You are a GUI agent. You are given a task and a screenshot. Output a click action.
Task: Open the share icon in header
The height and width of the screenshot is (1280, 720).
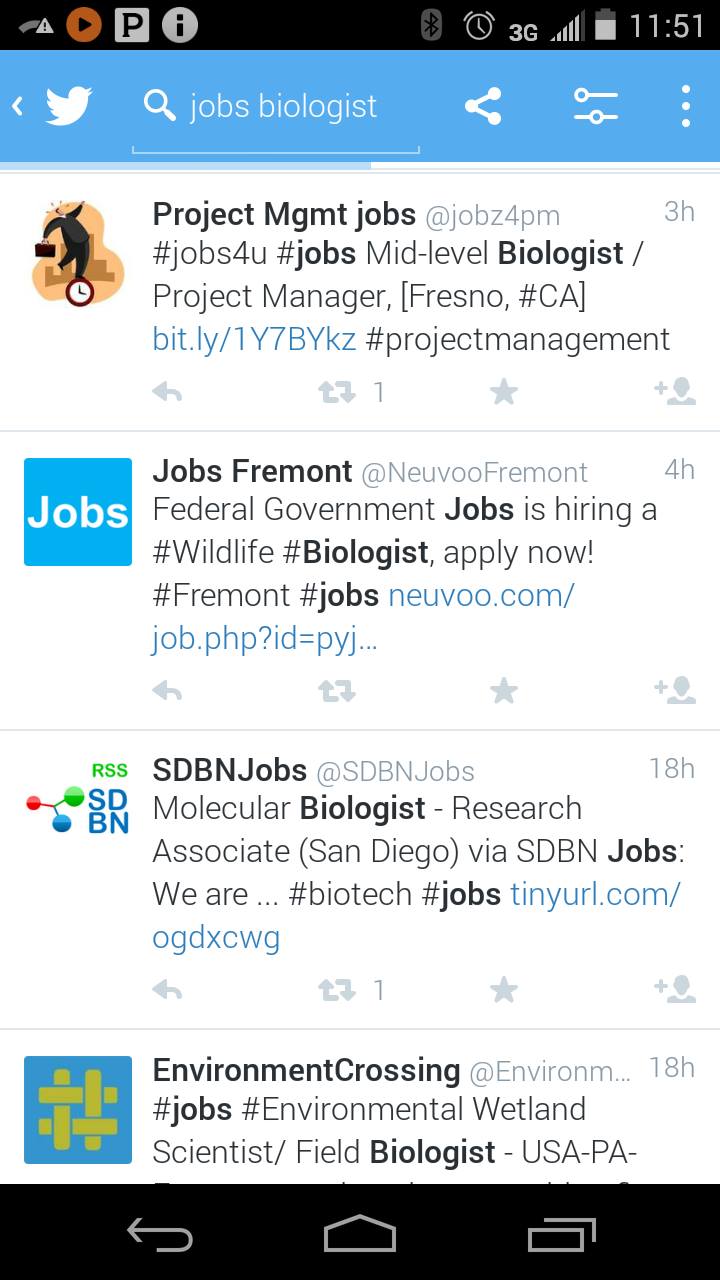click(483, 106)
